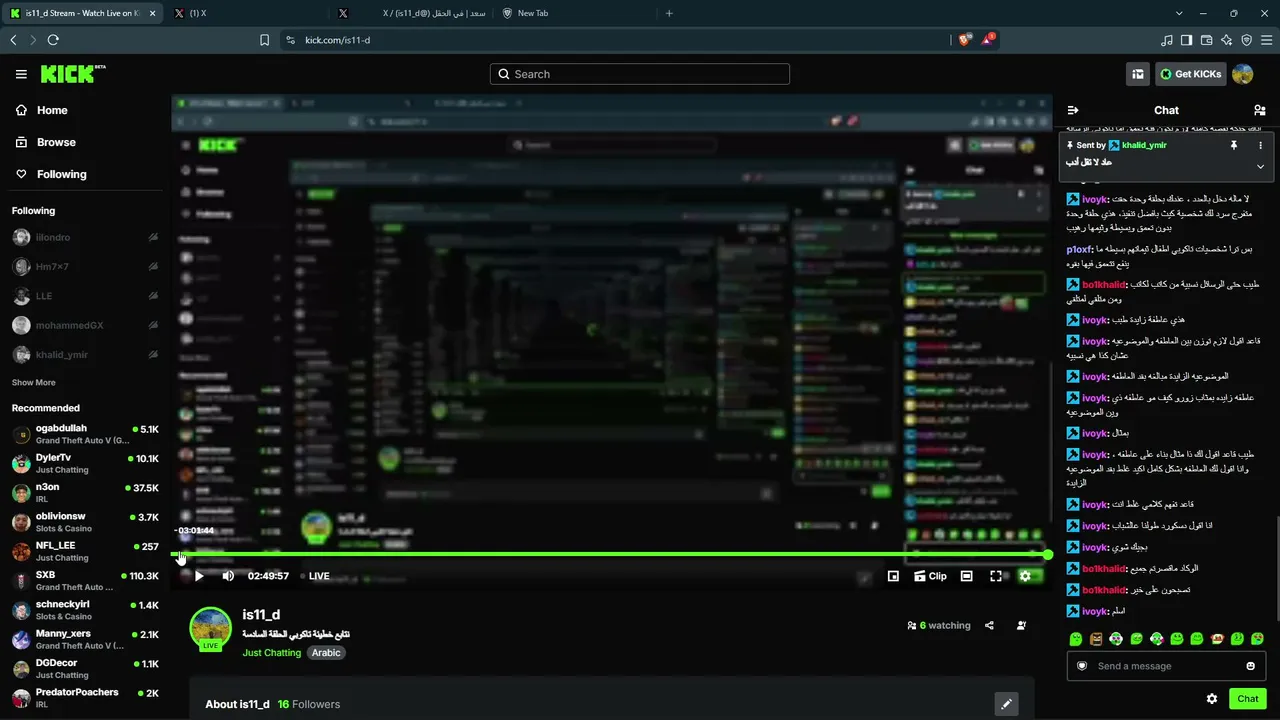
Task: Open the moderator icon next to share
Action: 1021,626
